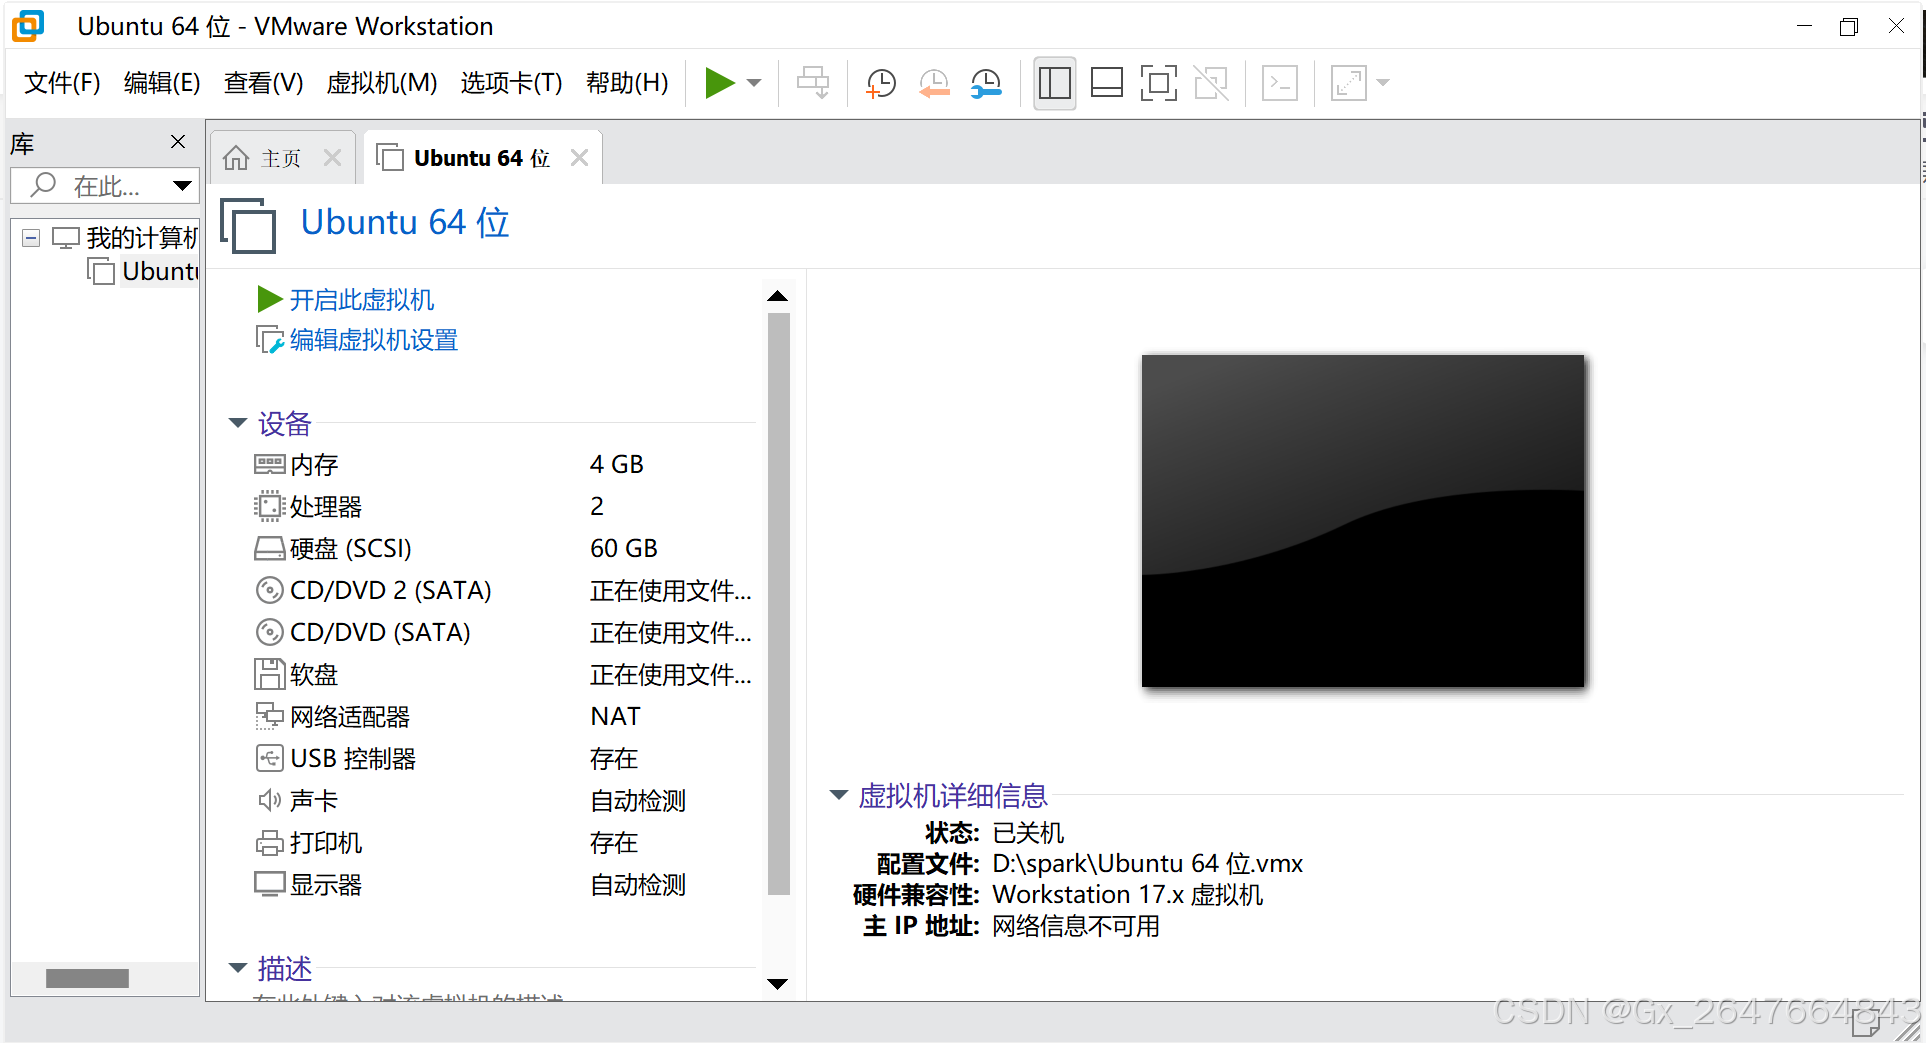This screenshot has width=1926, height=1043.
Task: Click the config file path D:\spark\Ubuntu 64 位.vmx
Action: (x=1147, y=864)
